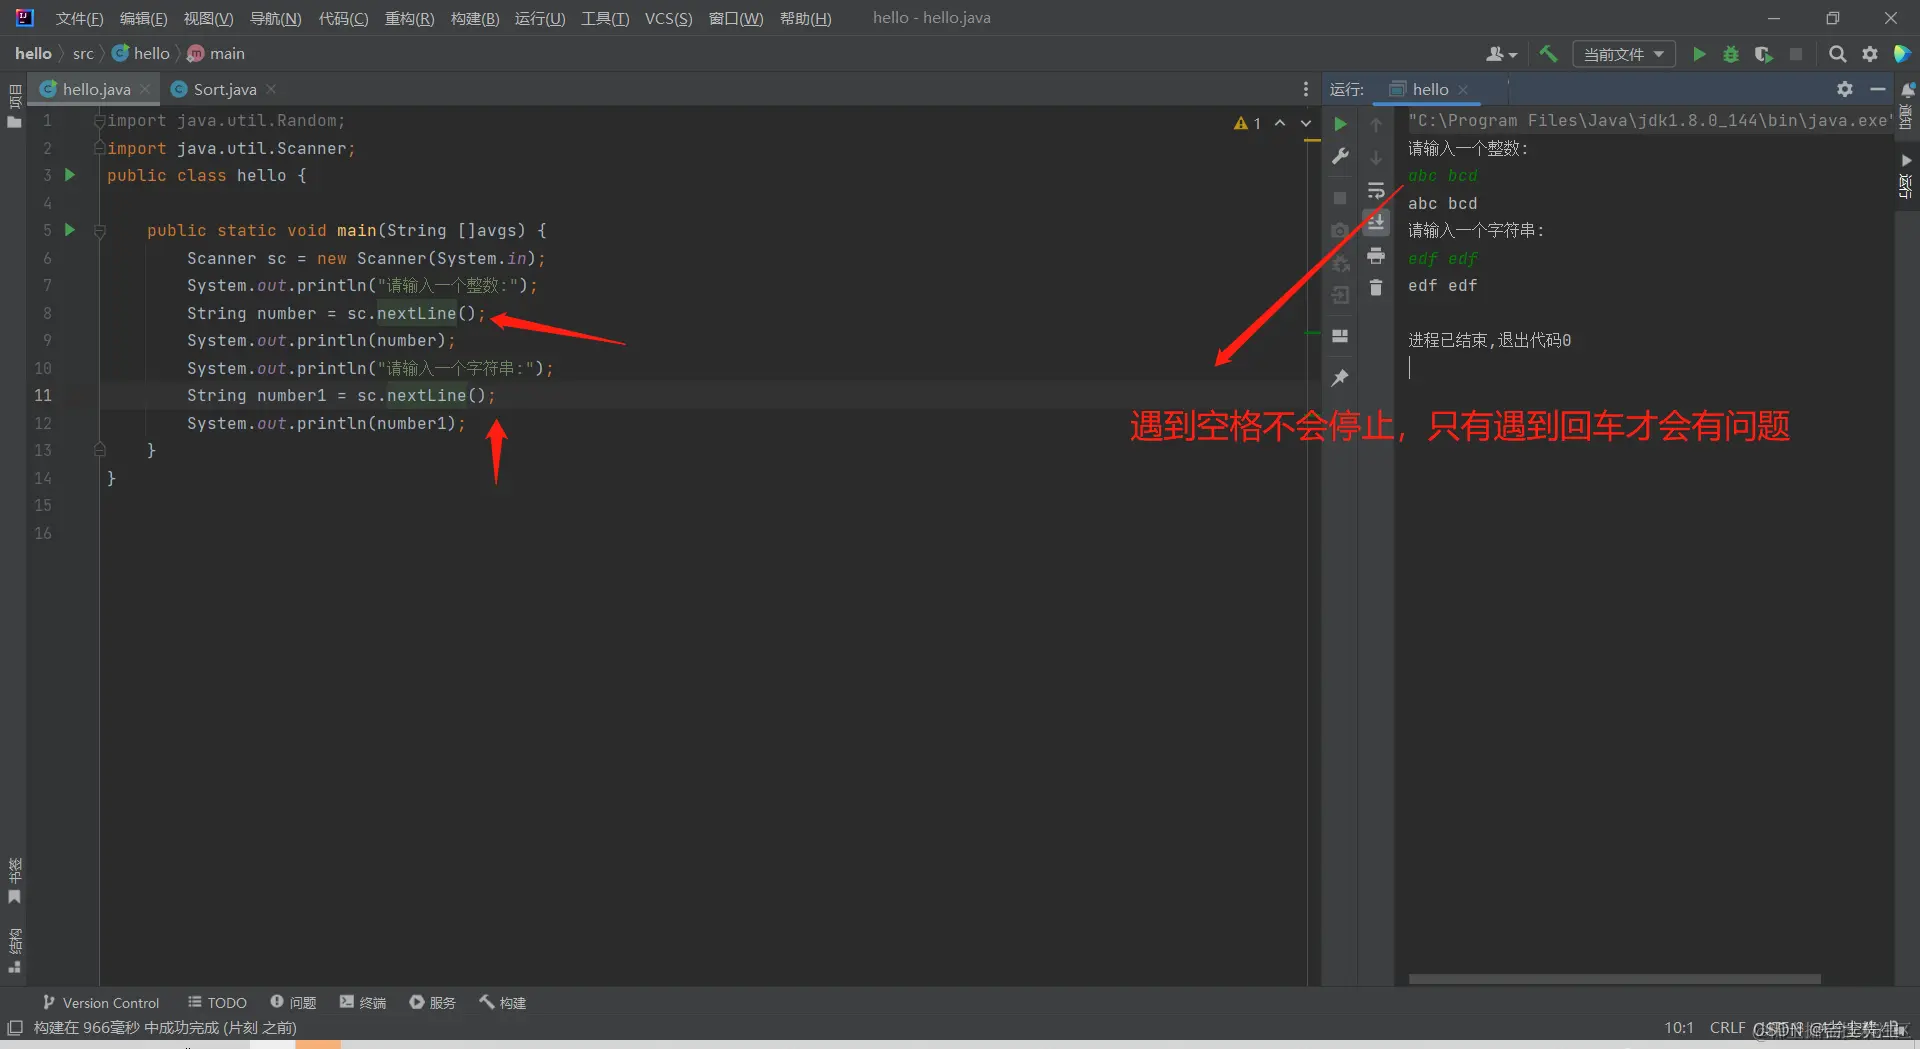Switch to the Sort.java editor tab
The width and height of the screenshot is (1920, 1049).
click(225, 89)
